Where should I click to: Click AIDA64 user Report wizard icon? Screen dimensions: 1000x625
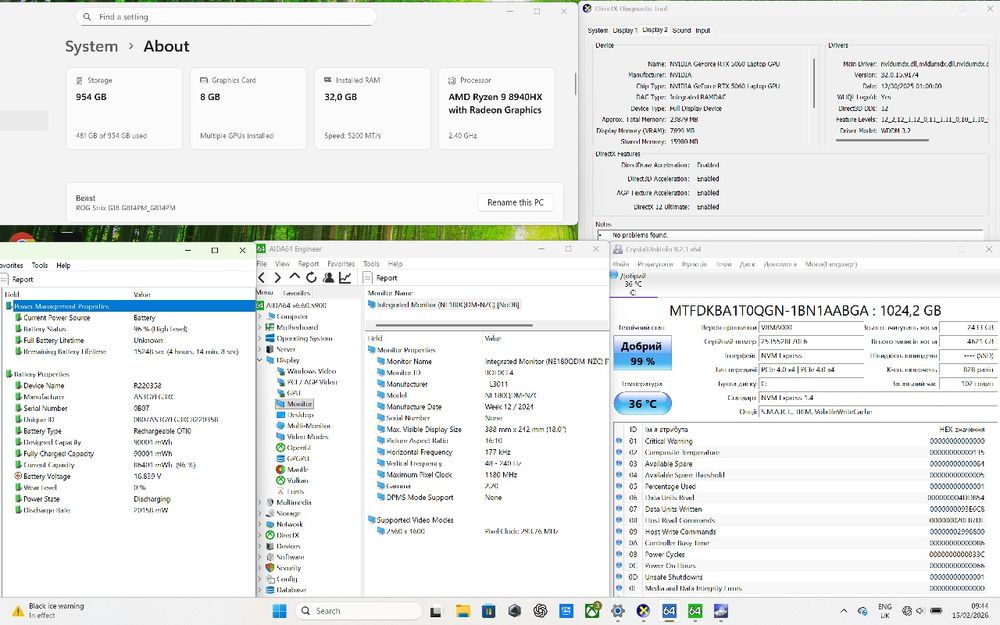coord(328,277)
